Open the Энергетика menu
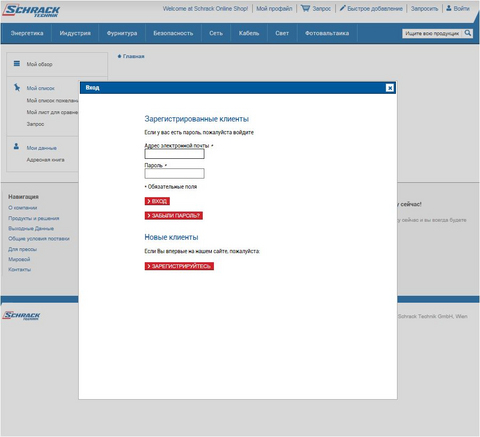480x437 pixels. tap(27, 33)
